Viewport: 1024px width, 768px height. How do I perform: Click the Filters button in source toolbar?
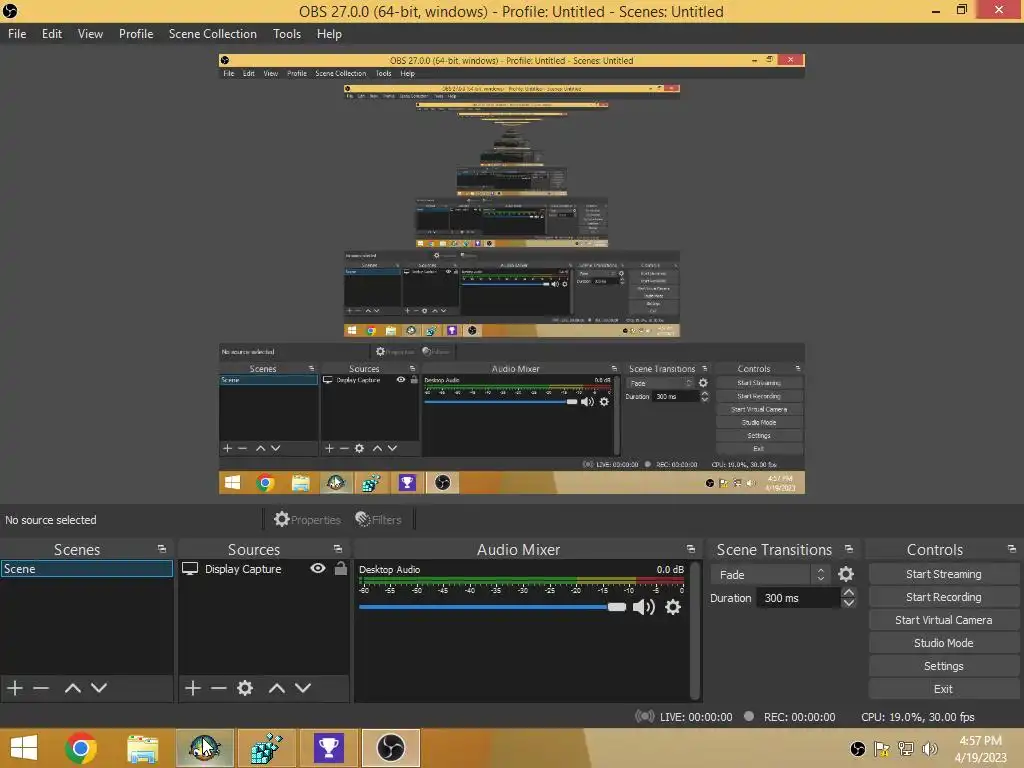[378, 520]
